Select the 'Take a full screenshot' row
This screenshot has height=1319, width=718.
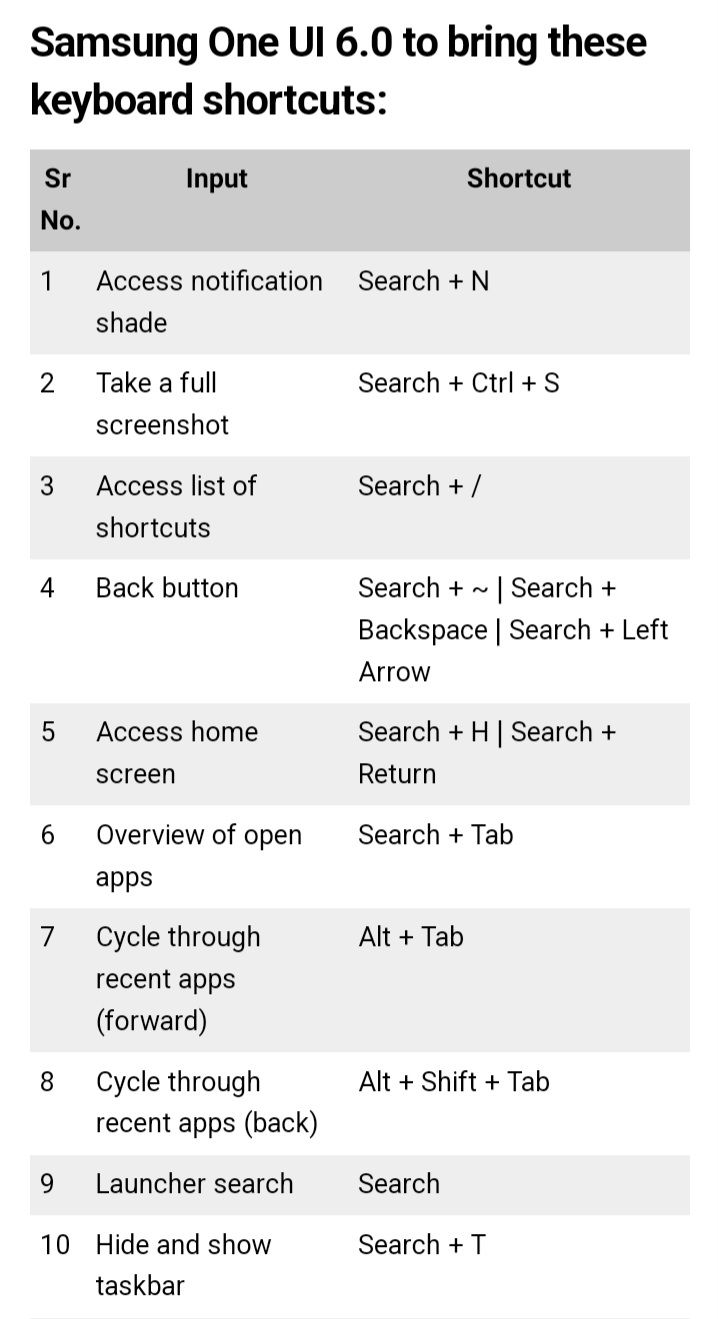coord(360,404)
